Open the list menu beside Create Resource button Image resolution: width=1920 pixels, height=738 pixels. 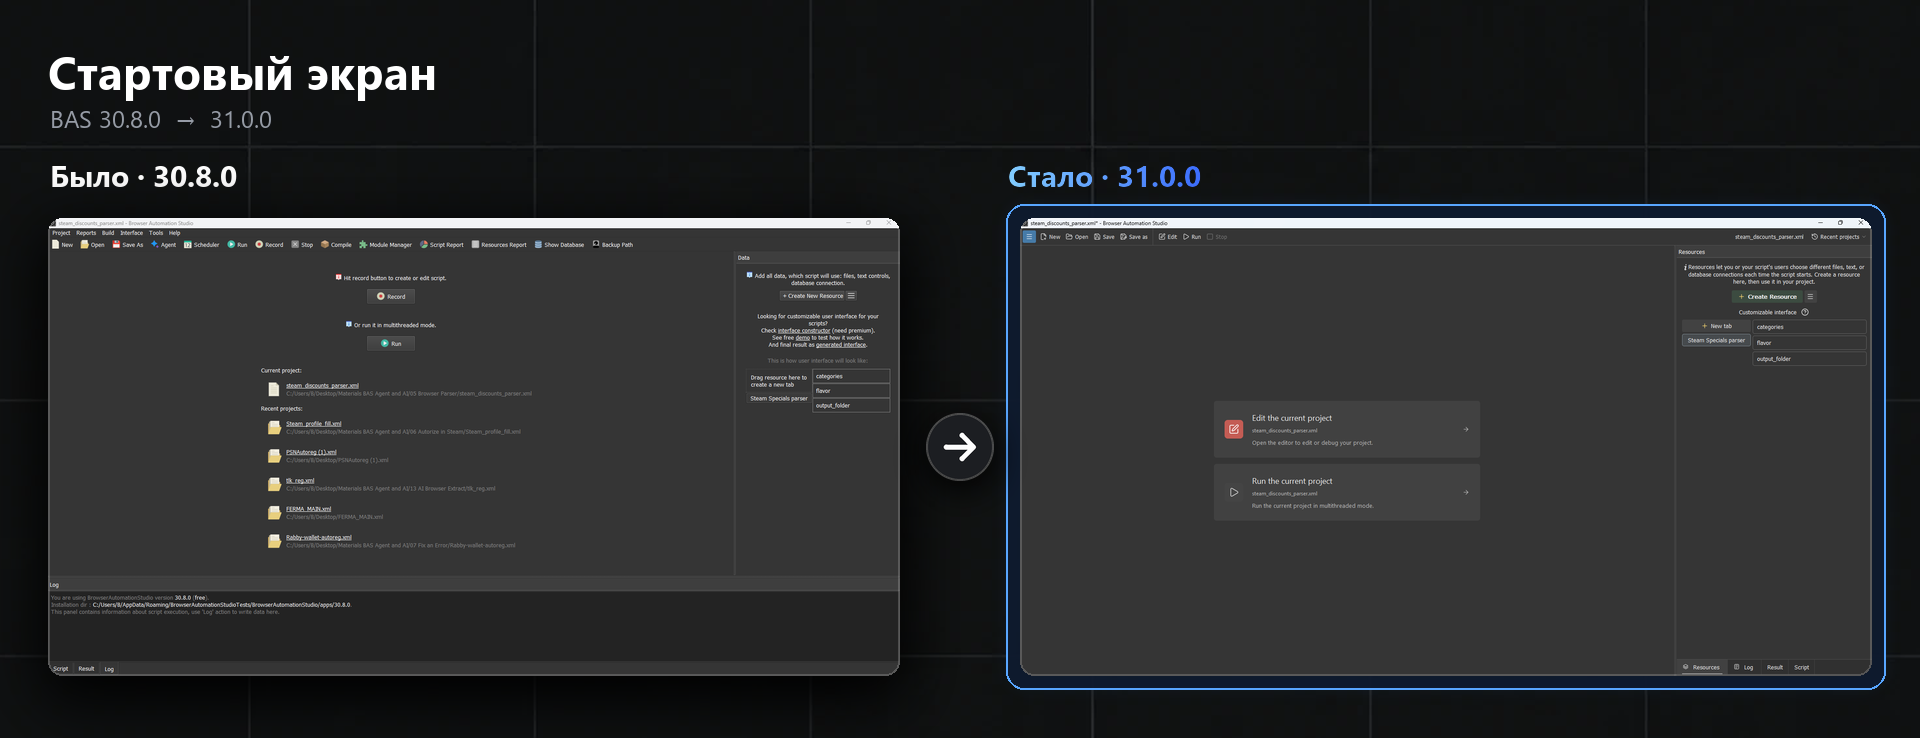click(1810, 297)
